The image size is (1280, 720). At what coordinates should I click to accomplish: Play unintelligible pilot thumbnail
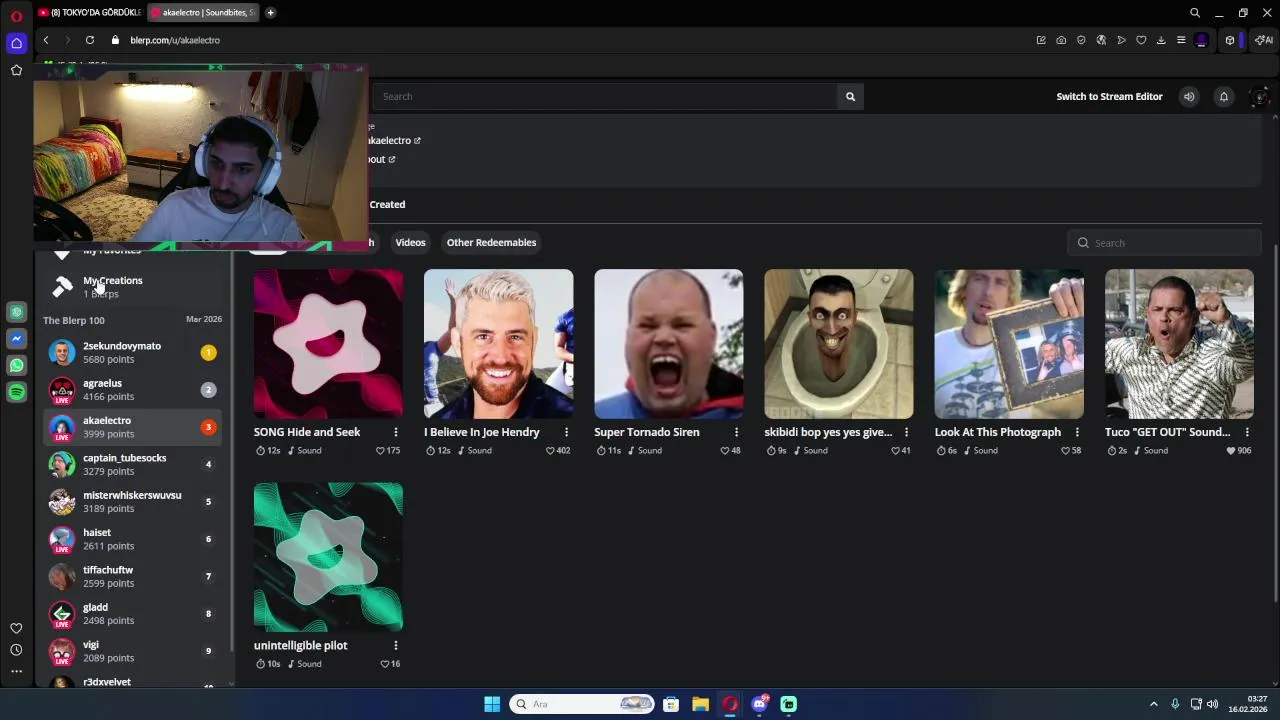point(328,557)
